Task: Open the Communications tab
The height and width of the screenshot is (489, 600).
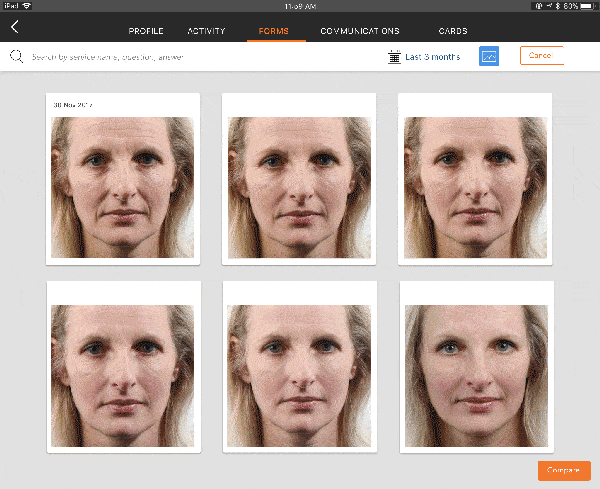Action: click(x=360, y=31)
